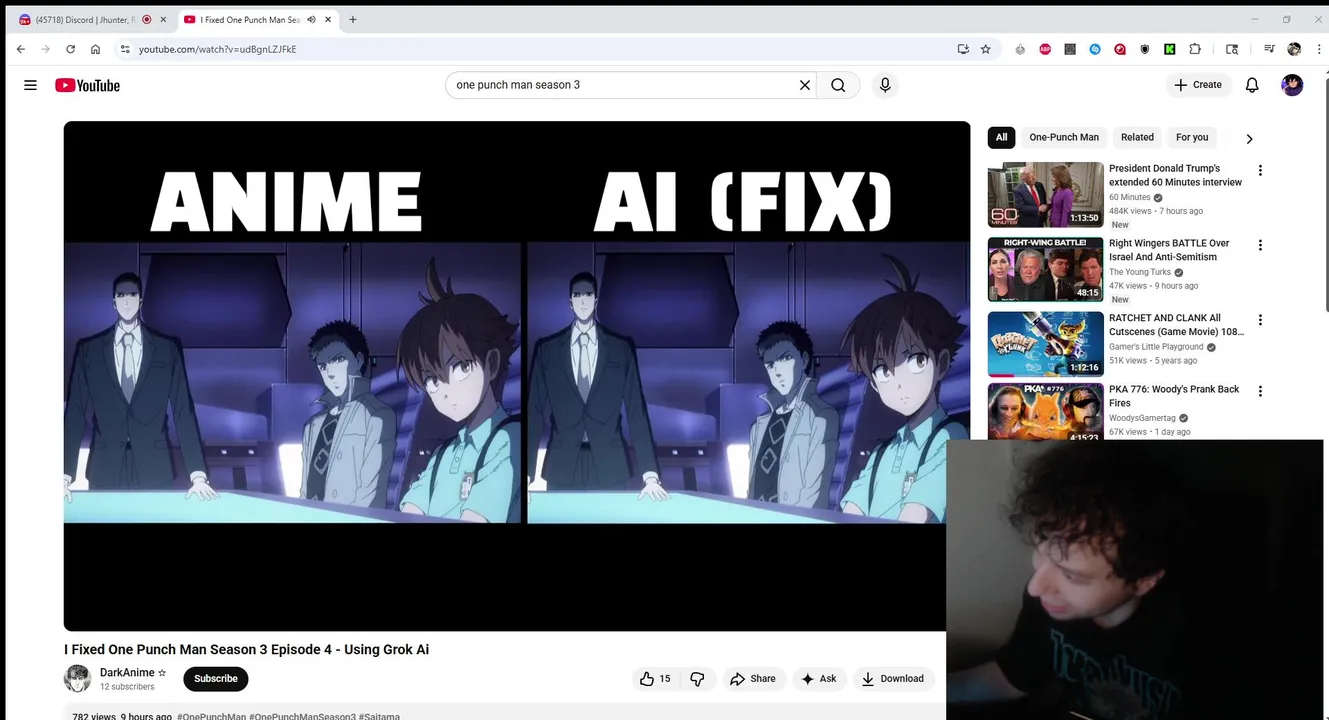Open a new browser tab
1329x720 pixels.
click(x=352, y=19)
